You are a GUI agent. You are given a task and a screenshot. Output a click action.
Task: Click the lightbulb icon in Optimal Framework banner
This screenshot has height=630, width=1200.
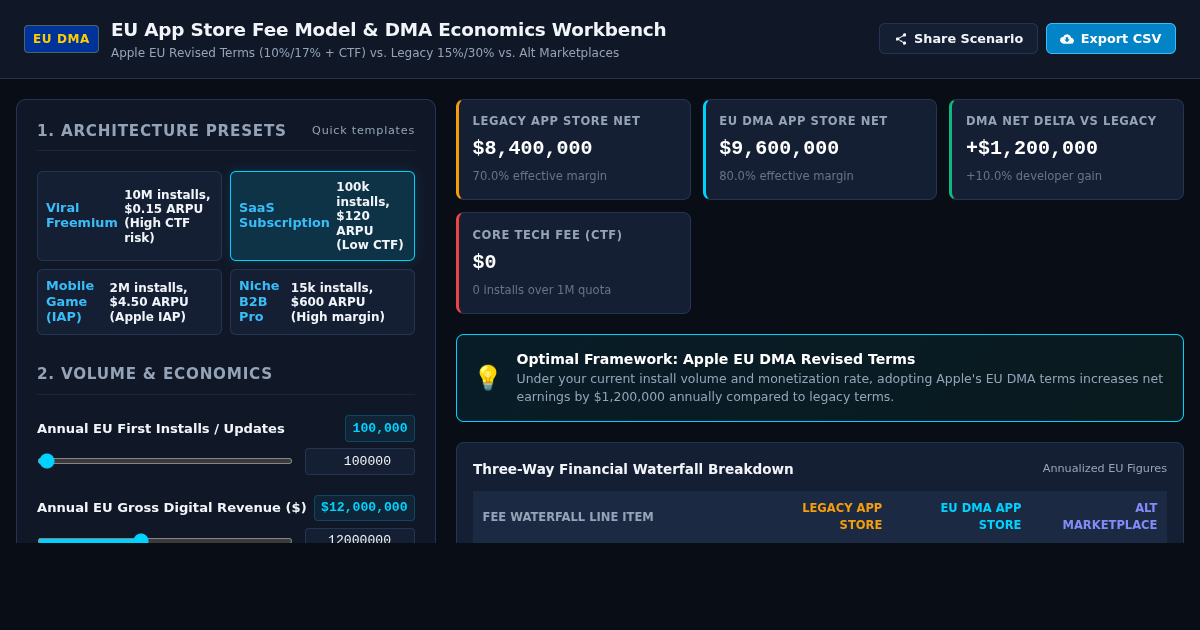(x=487, y=378)
